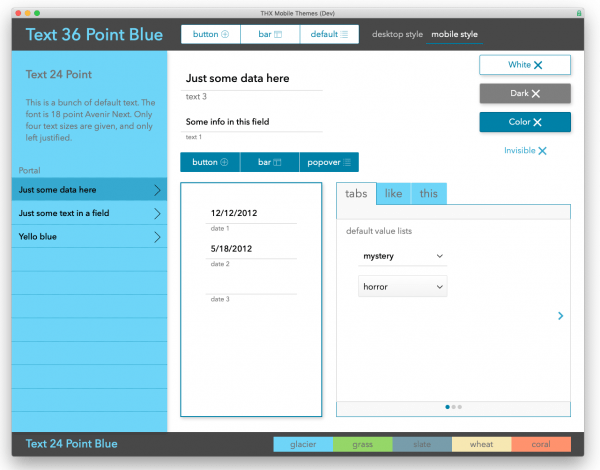Viewport: 600px width, 470px height.
Task: Click the X icon on White button
Action: point(538,65)
